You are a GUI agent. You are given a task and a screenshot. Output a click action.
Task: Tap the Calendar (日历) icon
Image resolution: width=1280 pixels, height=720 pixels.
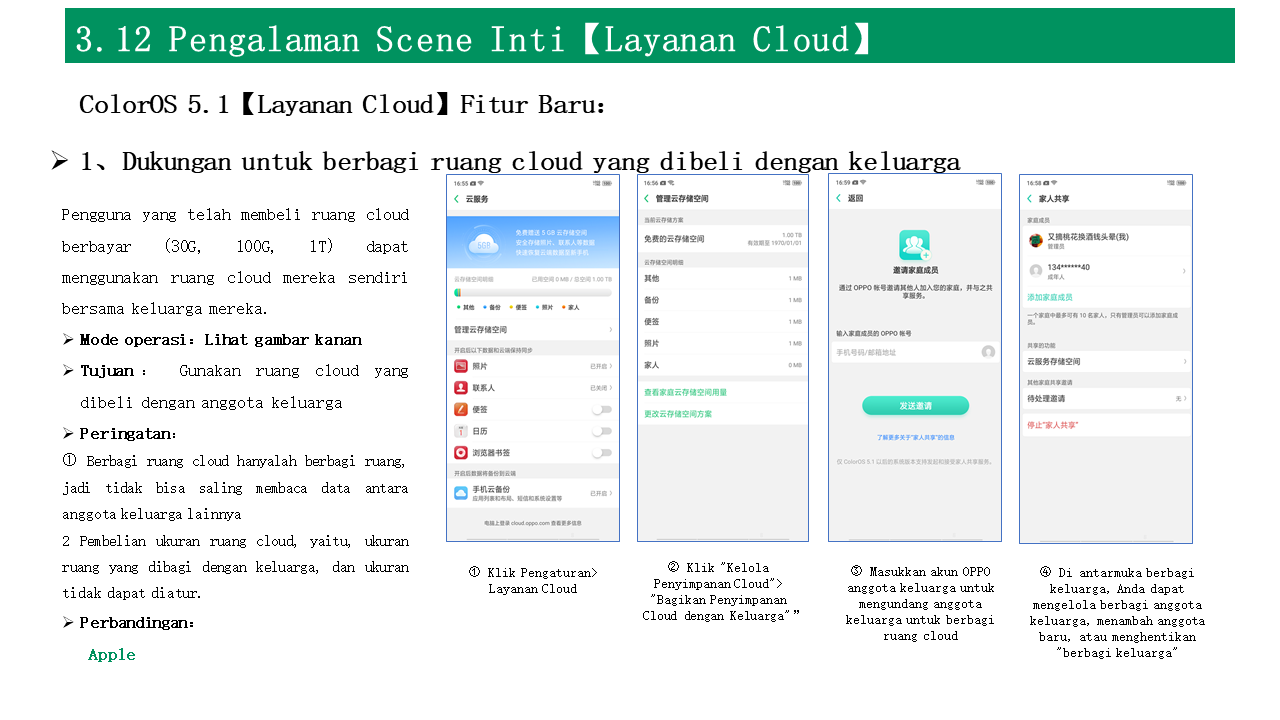(461, 431)
